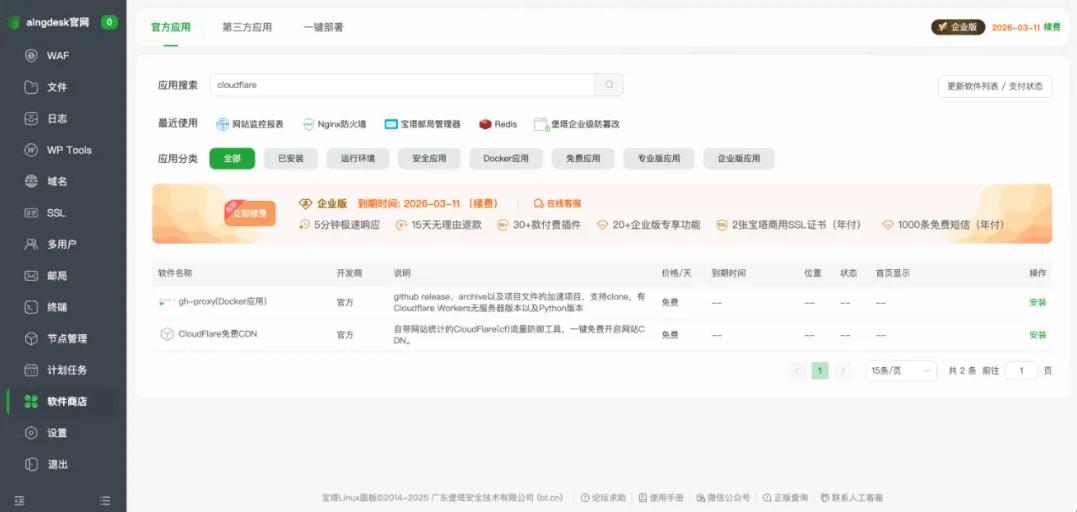Screen dimensions: 1077x512
Task: Click the green notification badge showing 0
Action: pos(109,22)
